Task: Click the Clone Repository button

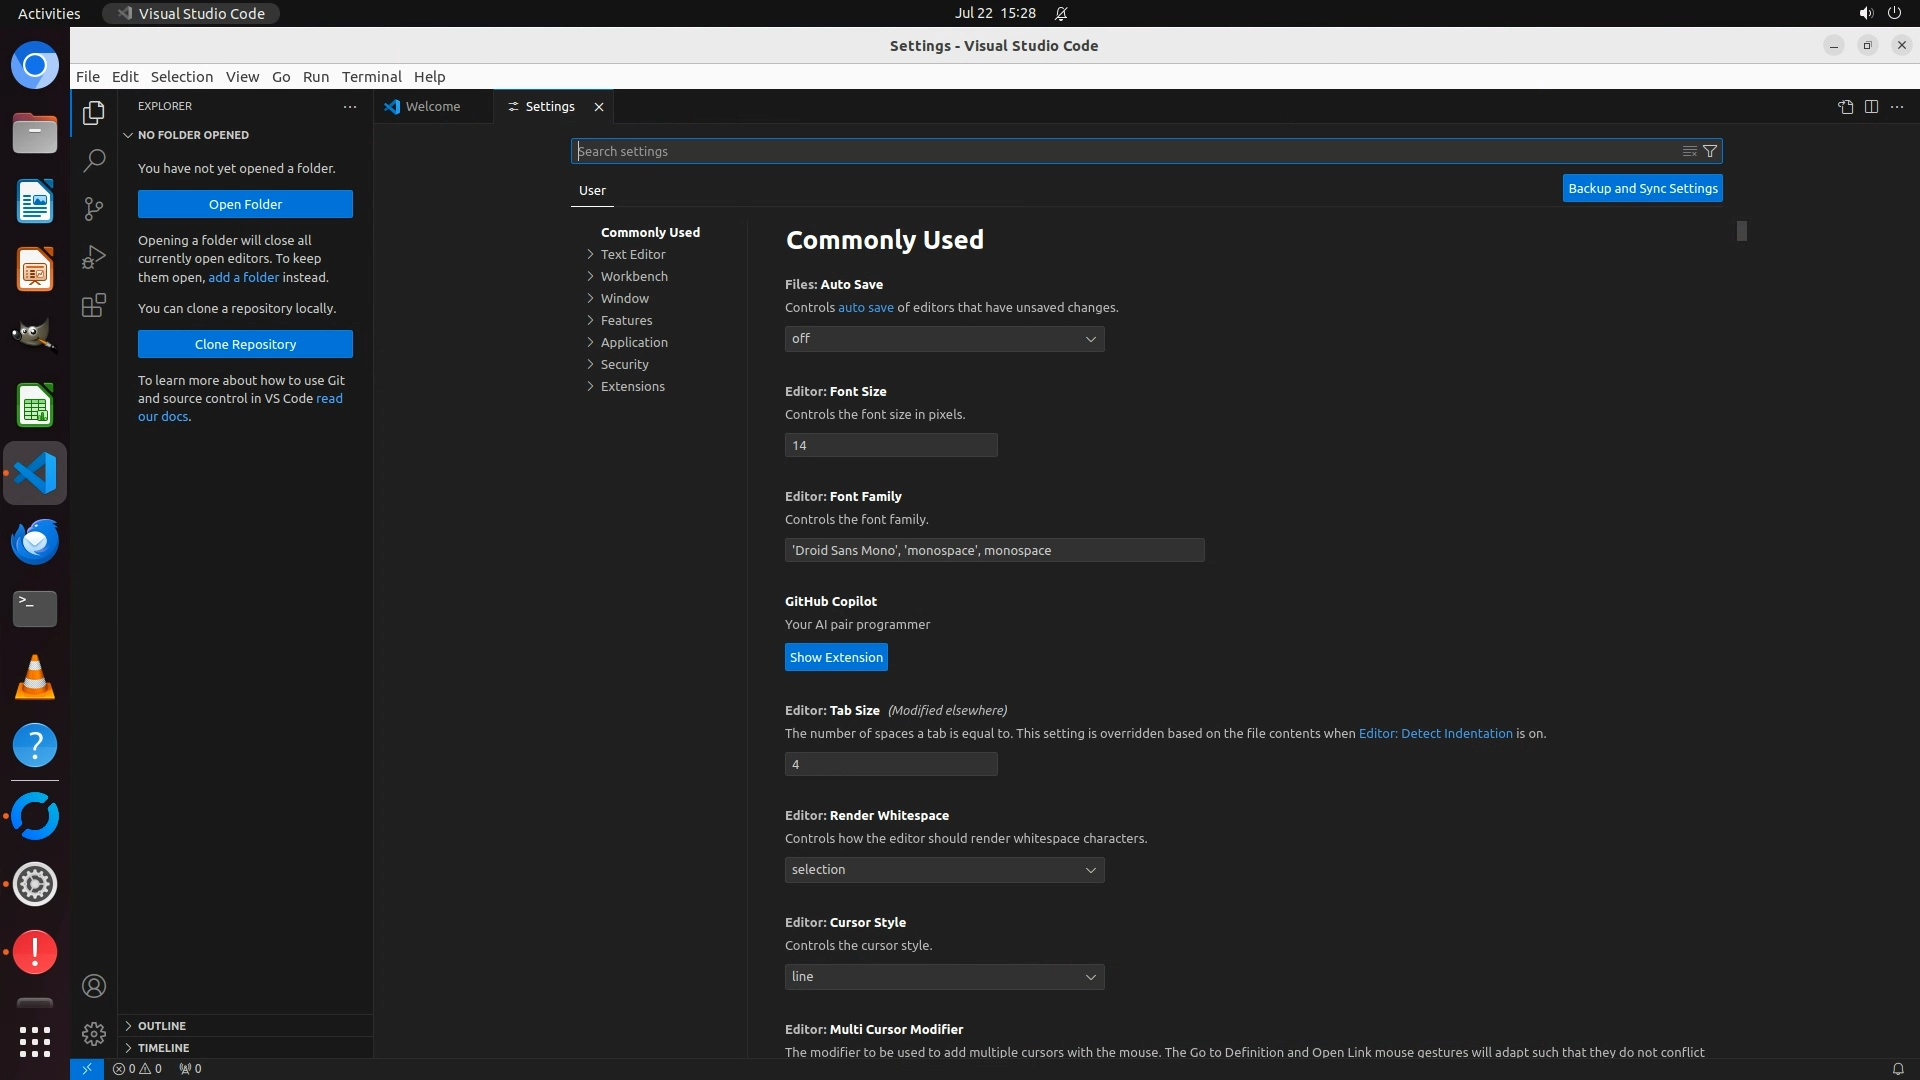Action: click(245, 344)
